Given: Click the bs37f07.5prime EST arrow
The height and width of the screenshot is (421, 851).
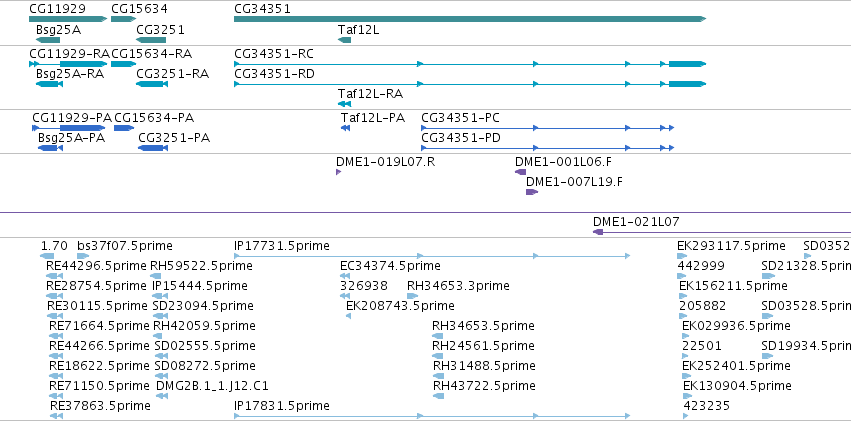Looking at the screenshot, I should coord(83,256).
